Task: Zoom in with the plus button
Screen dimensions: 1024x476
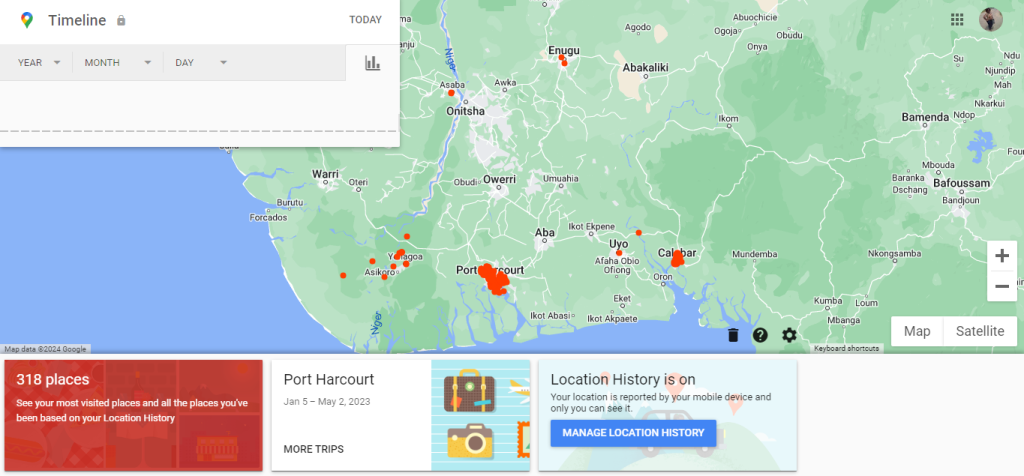Action: (1001, 256)
